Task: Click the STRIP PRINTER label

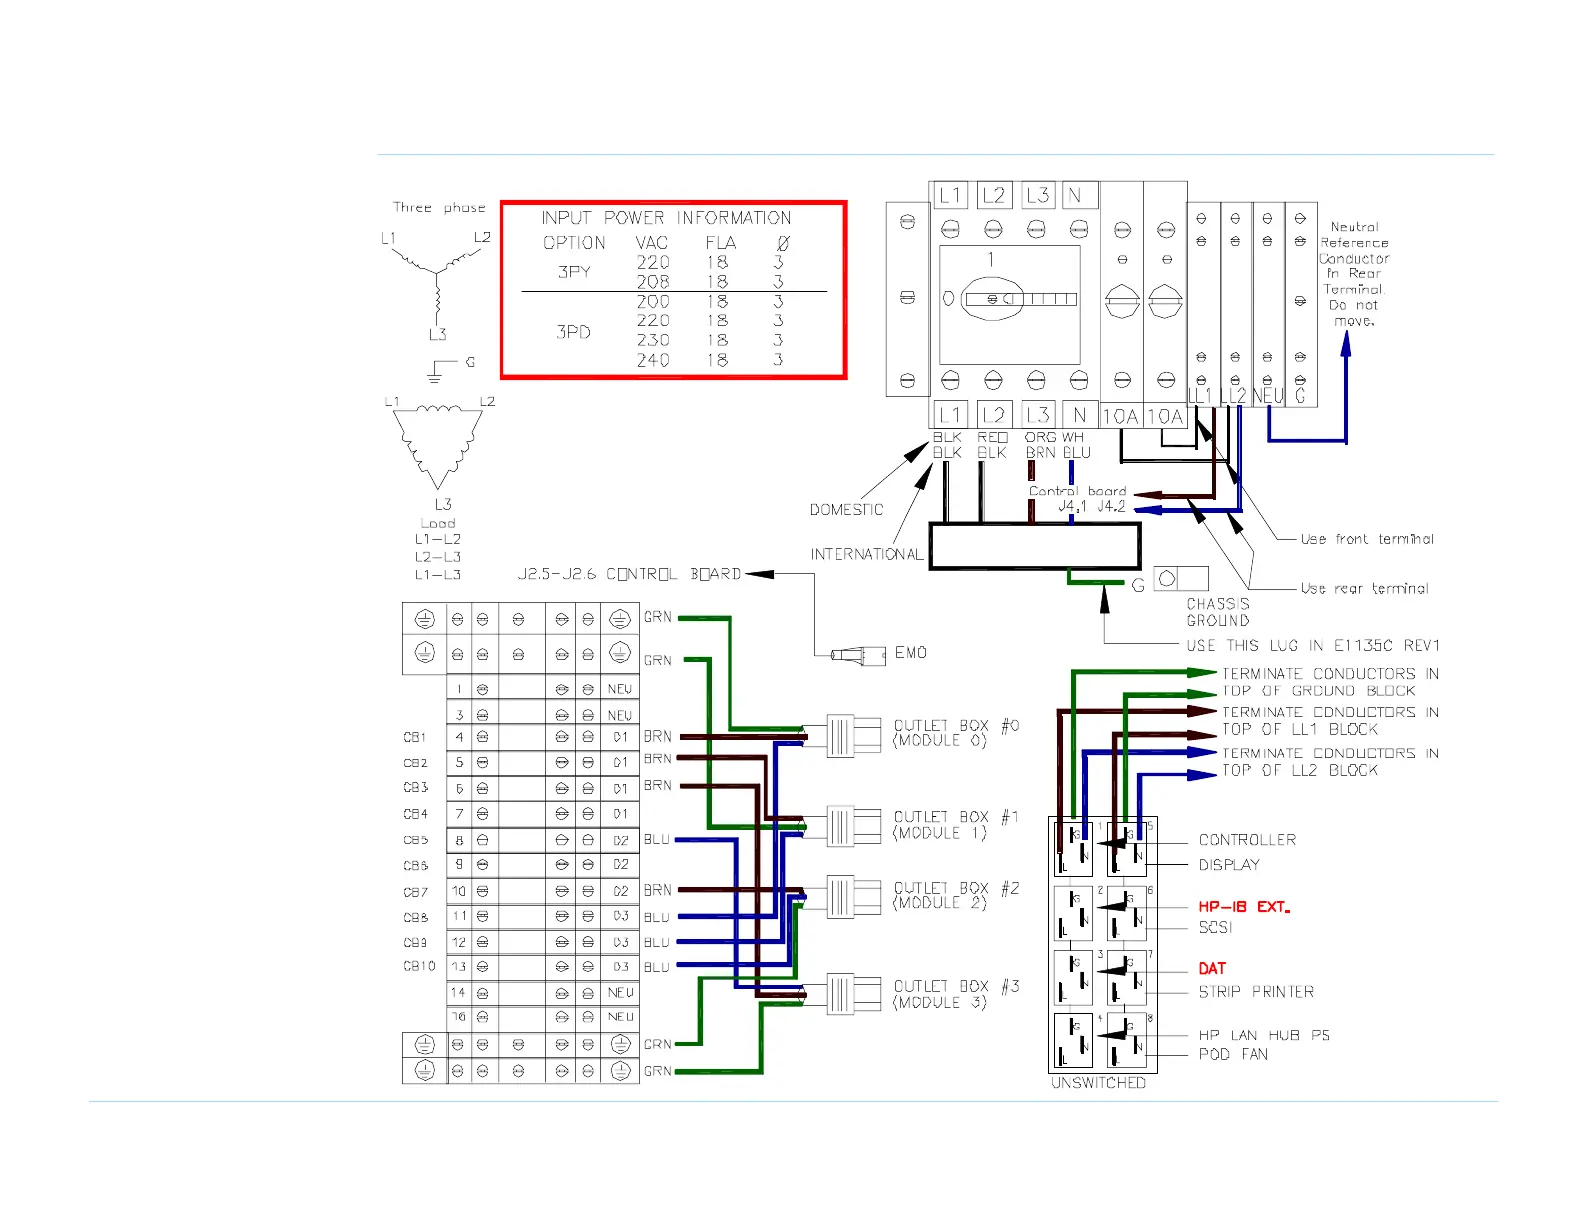Action: [x=1257, y=992]
